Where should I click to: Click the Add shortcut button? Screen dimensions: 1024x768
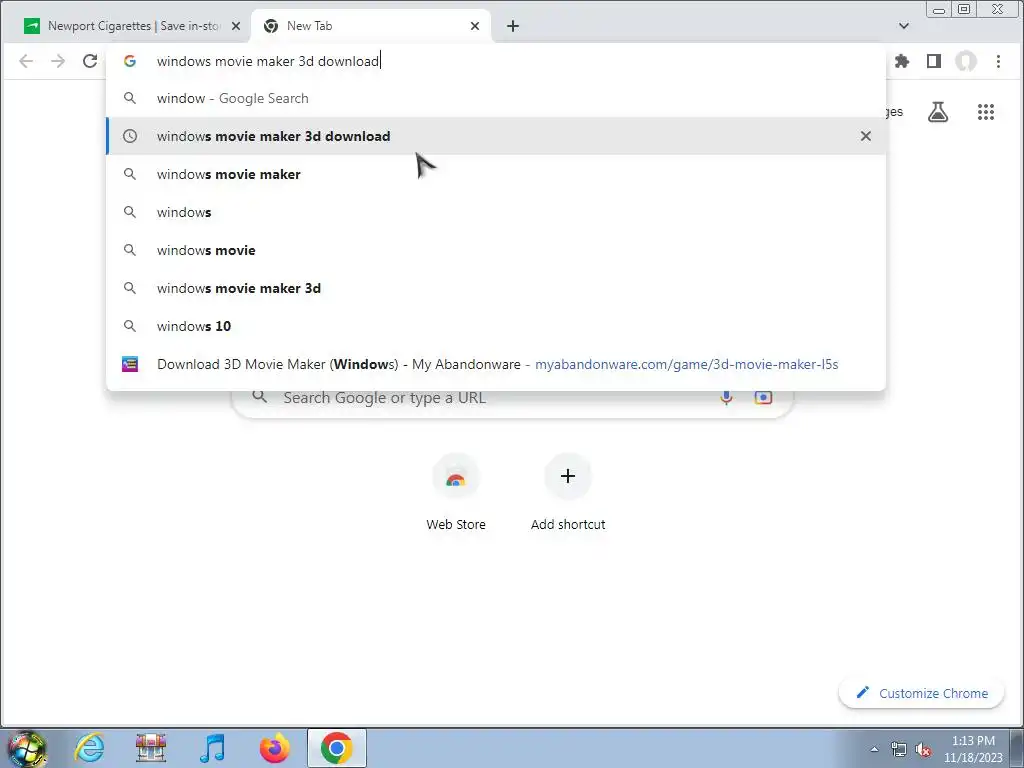pos(568,493)
